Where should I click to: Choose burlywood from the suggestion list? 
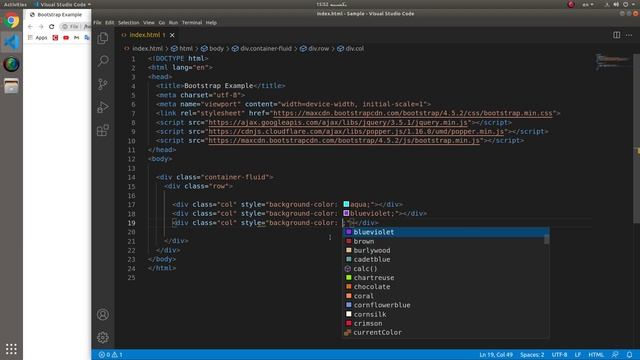(x=445, y=250)
